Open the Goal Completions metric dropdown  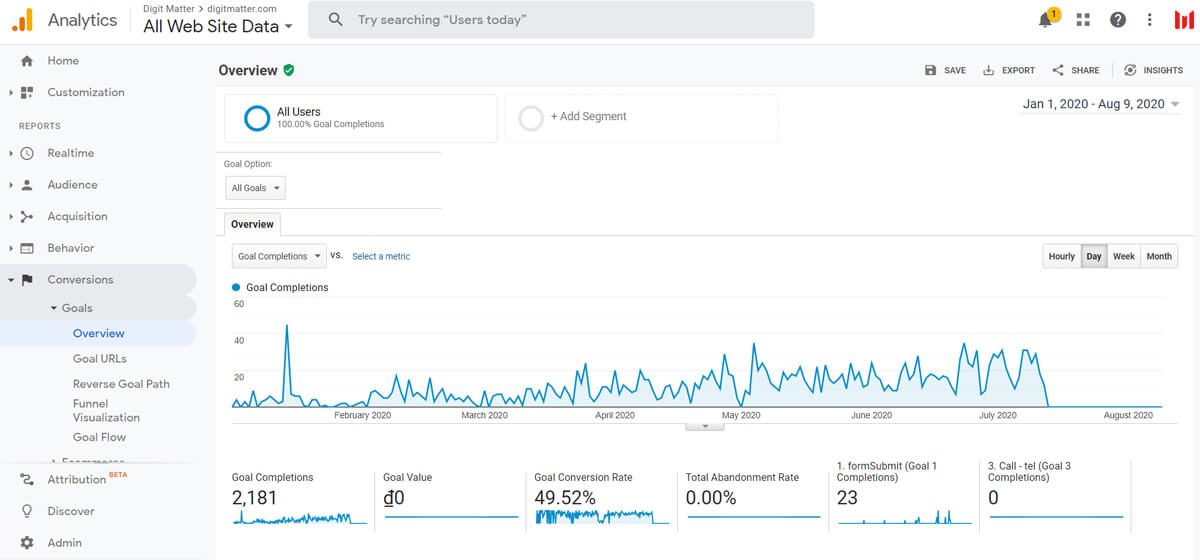pos(279,256)
